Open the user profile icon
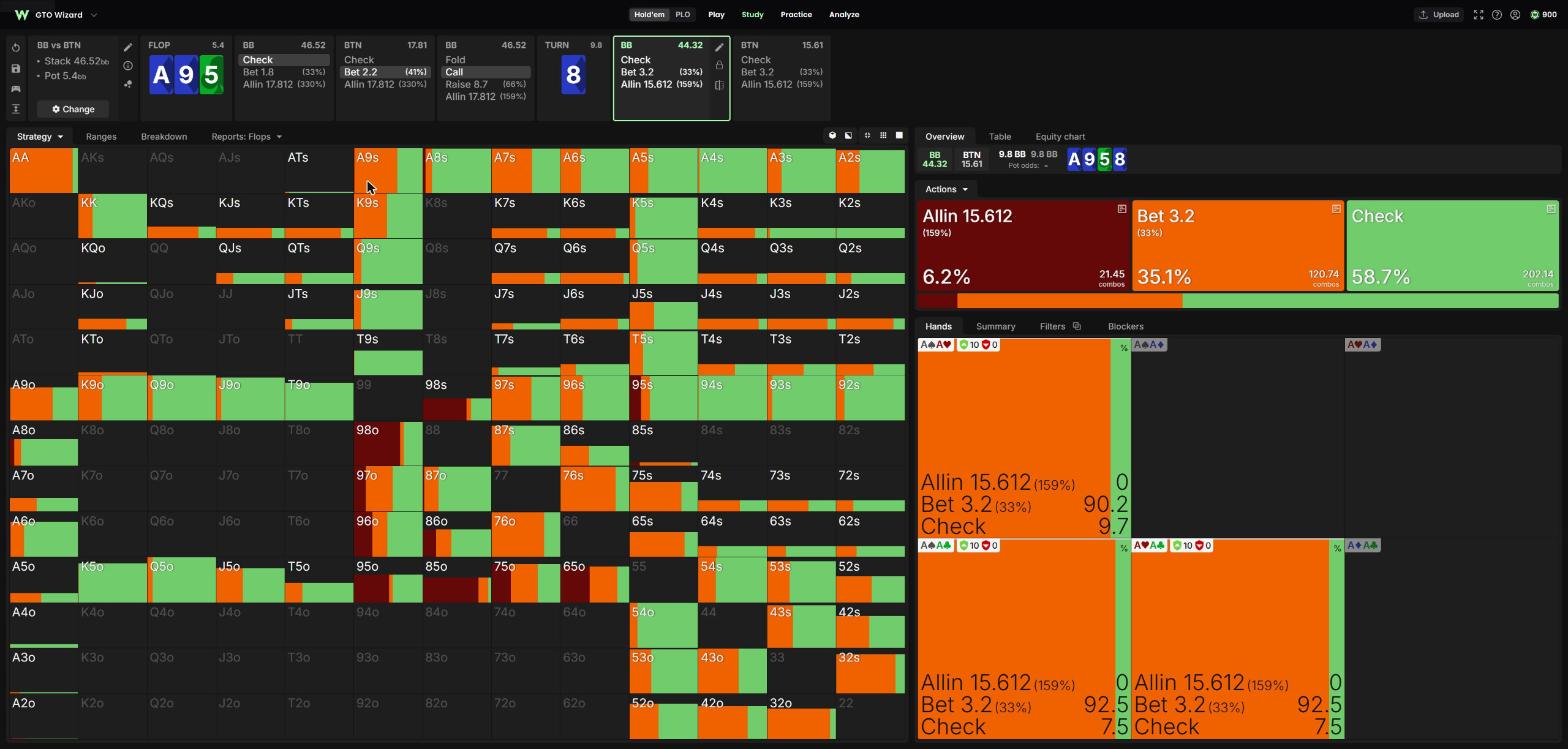The image size is (1568, 749). tap(1515, 15)
